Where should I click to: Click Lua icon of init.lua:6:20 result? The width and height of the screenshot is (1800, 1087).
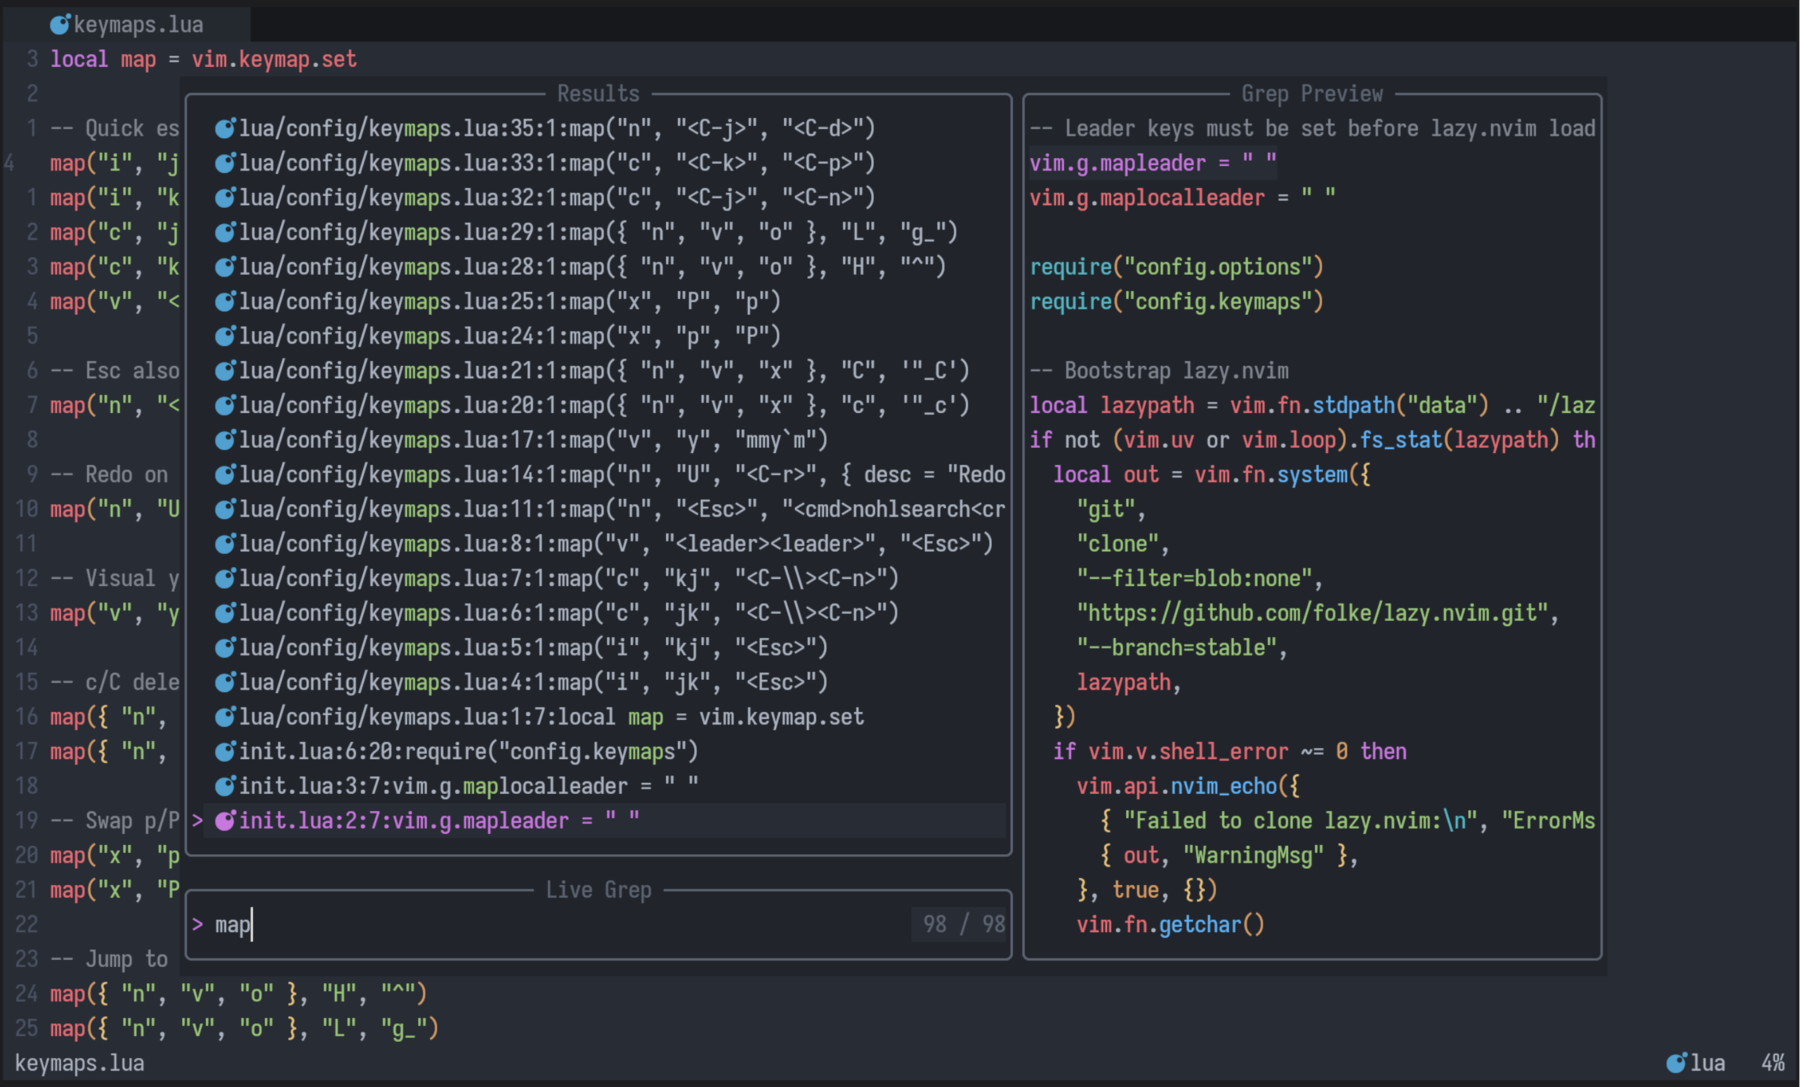pos(225,752)
